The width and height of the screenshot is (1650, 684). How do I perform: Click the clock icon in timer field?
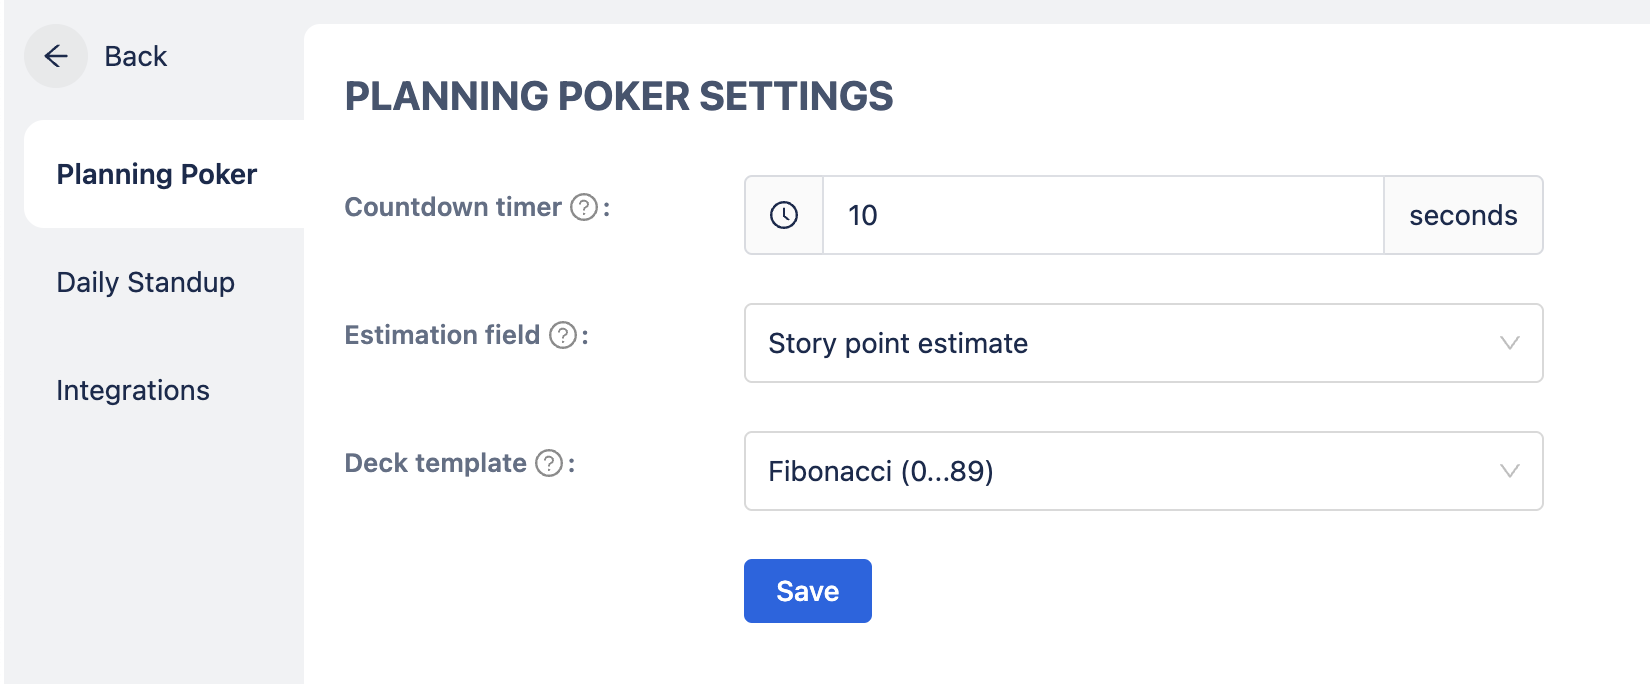[x=784, y=215]
